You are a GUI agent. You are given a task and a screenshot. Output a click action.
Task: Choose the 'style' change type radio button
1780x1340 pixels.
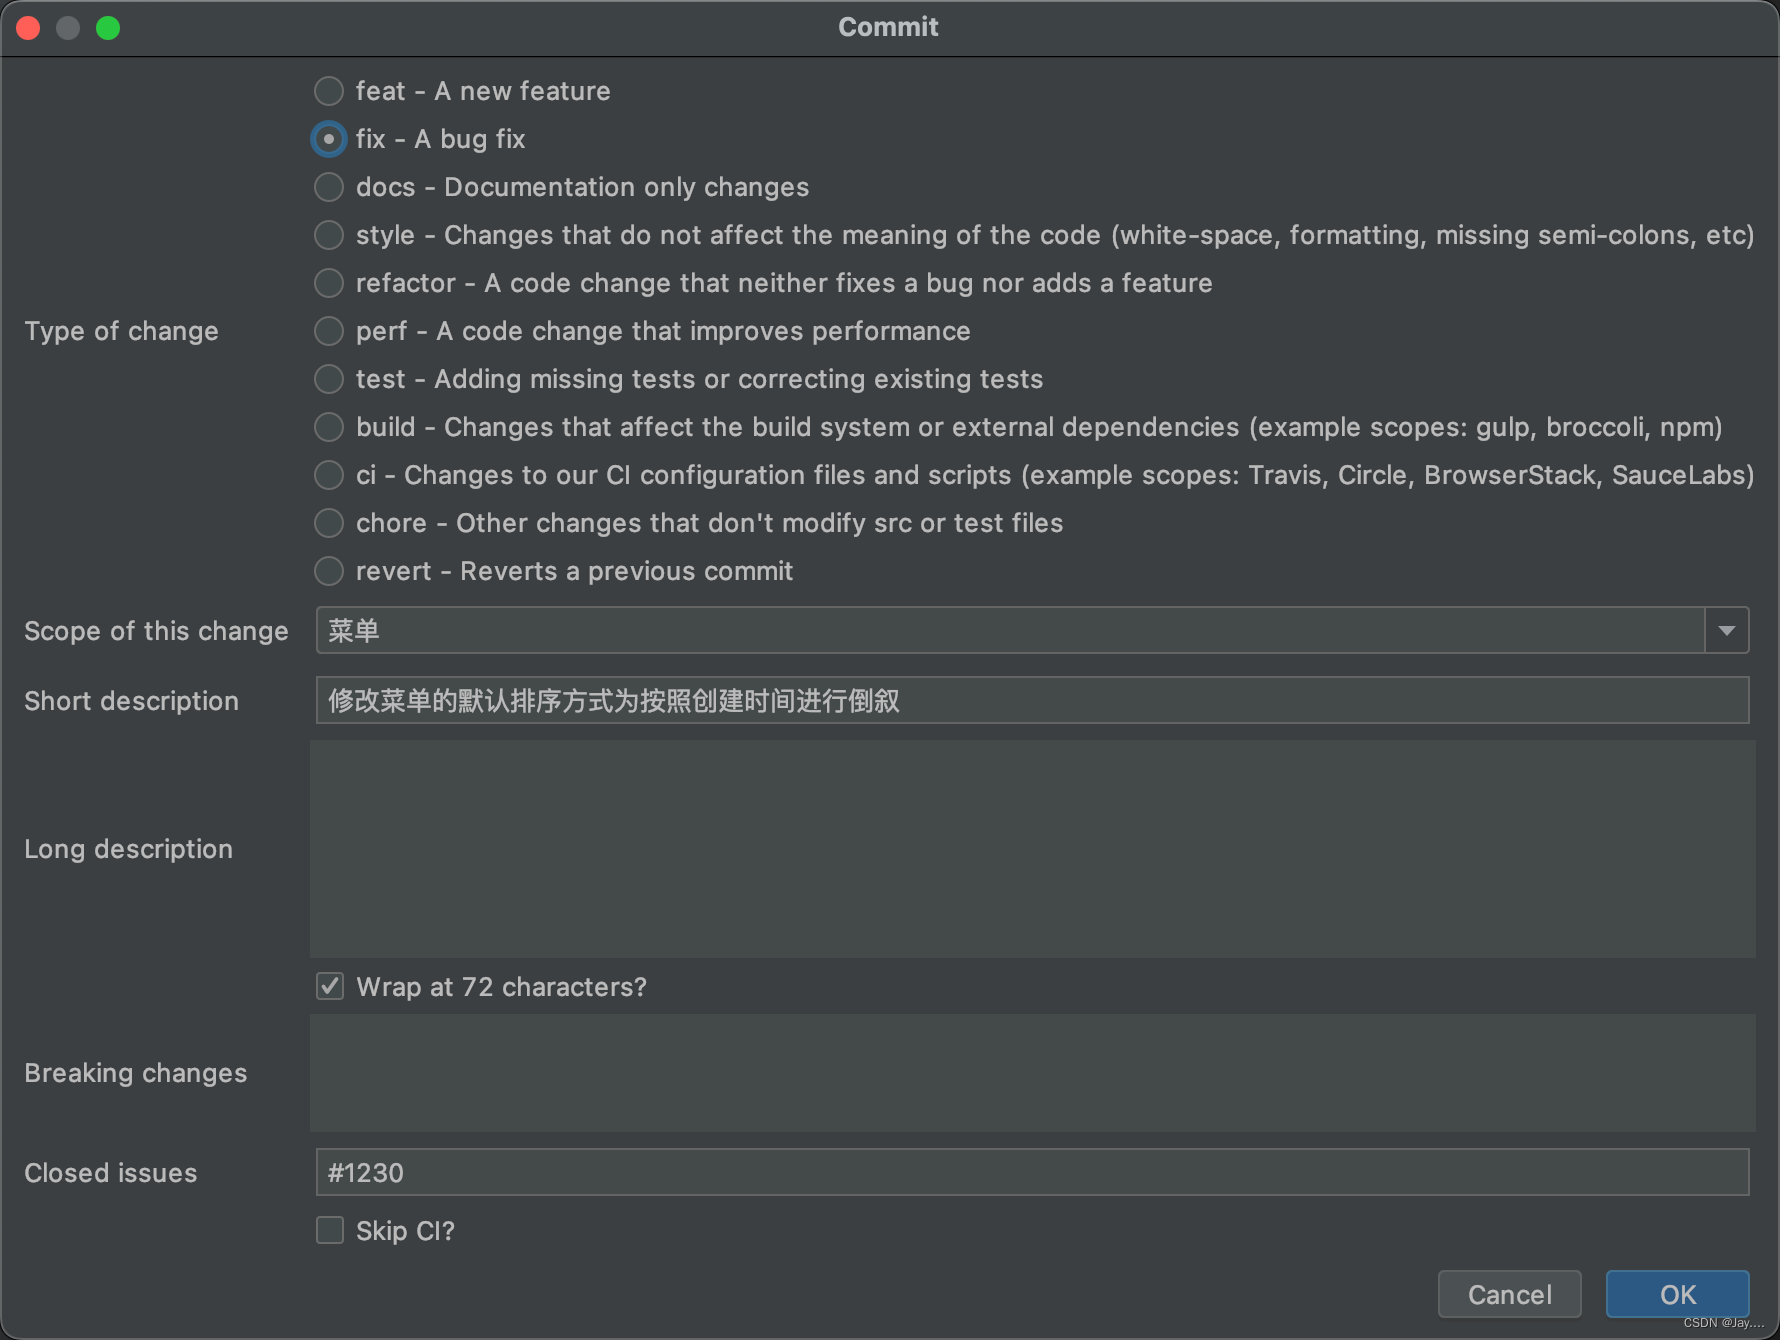[x=329, y=235]
